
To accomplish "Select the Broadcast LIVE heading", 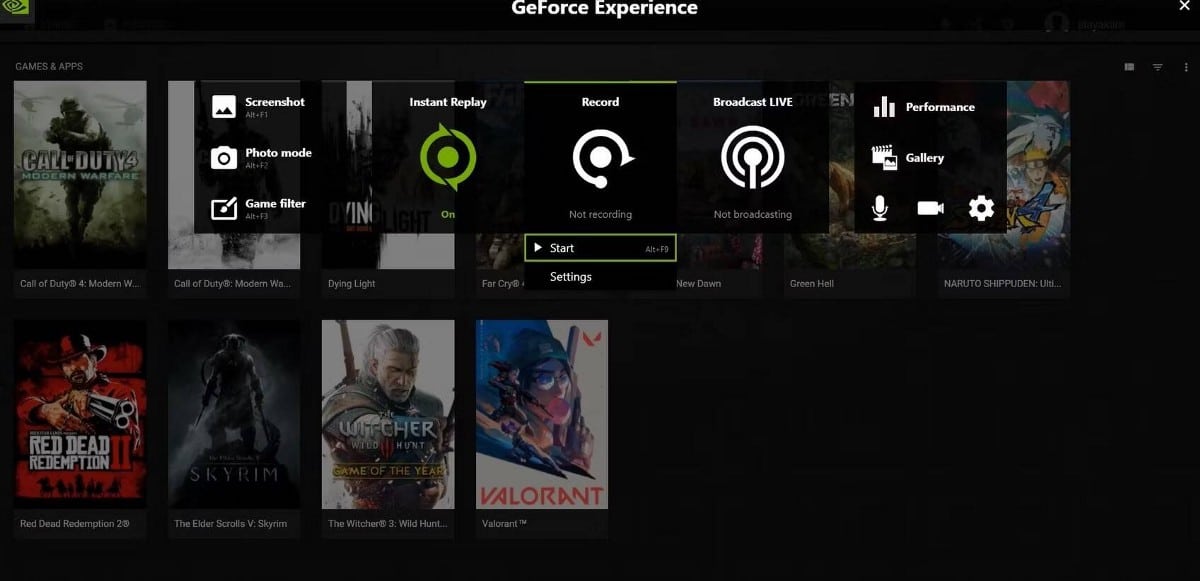I will coord(753,102).
